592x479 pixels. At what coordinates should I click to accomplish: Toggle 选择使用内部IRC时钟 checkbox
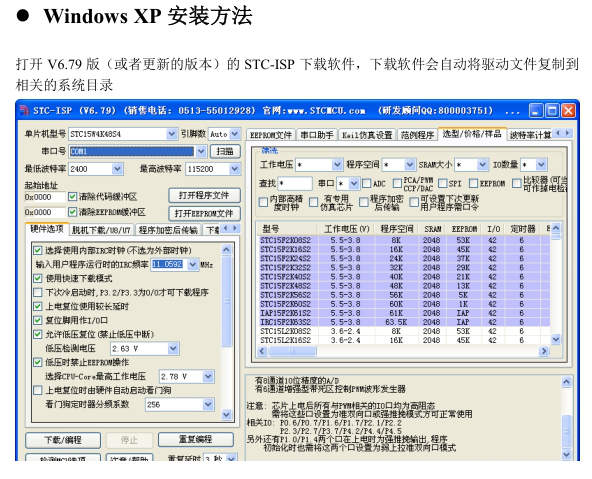click(x=37, y=250)
